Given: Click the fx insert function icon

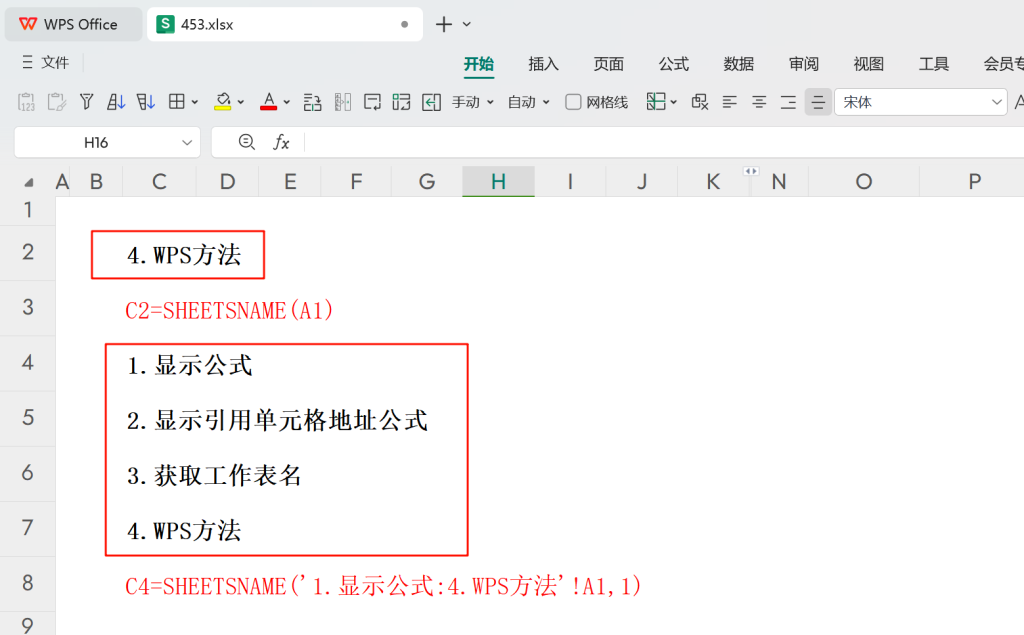Looking at the screenshot, I should [281, 142].
